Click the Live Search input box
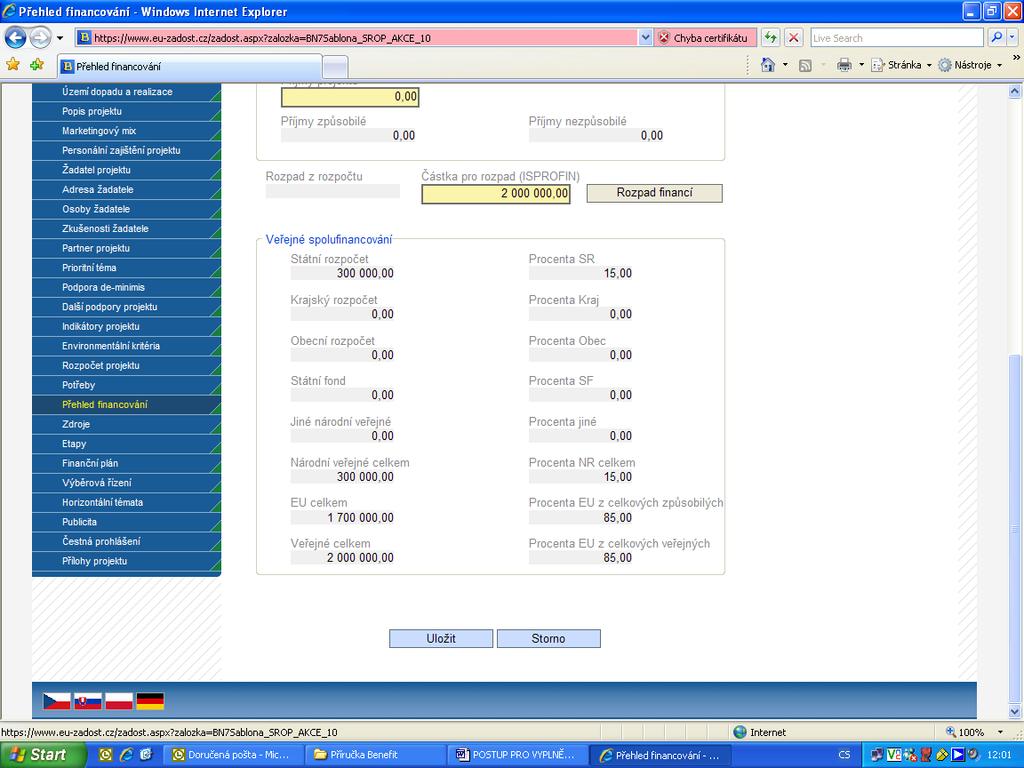The height and width of the screenshot is (768, 1024). (x=897, y=38)
